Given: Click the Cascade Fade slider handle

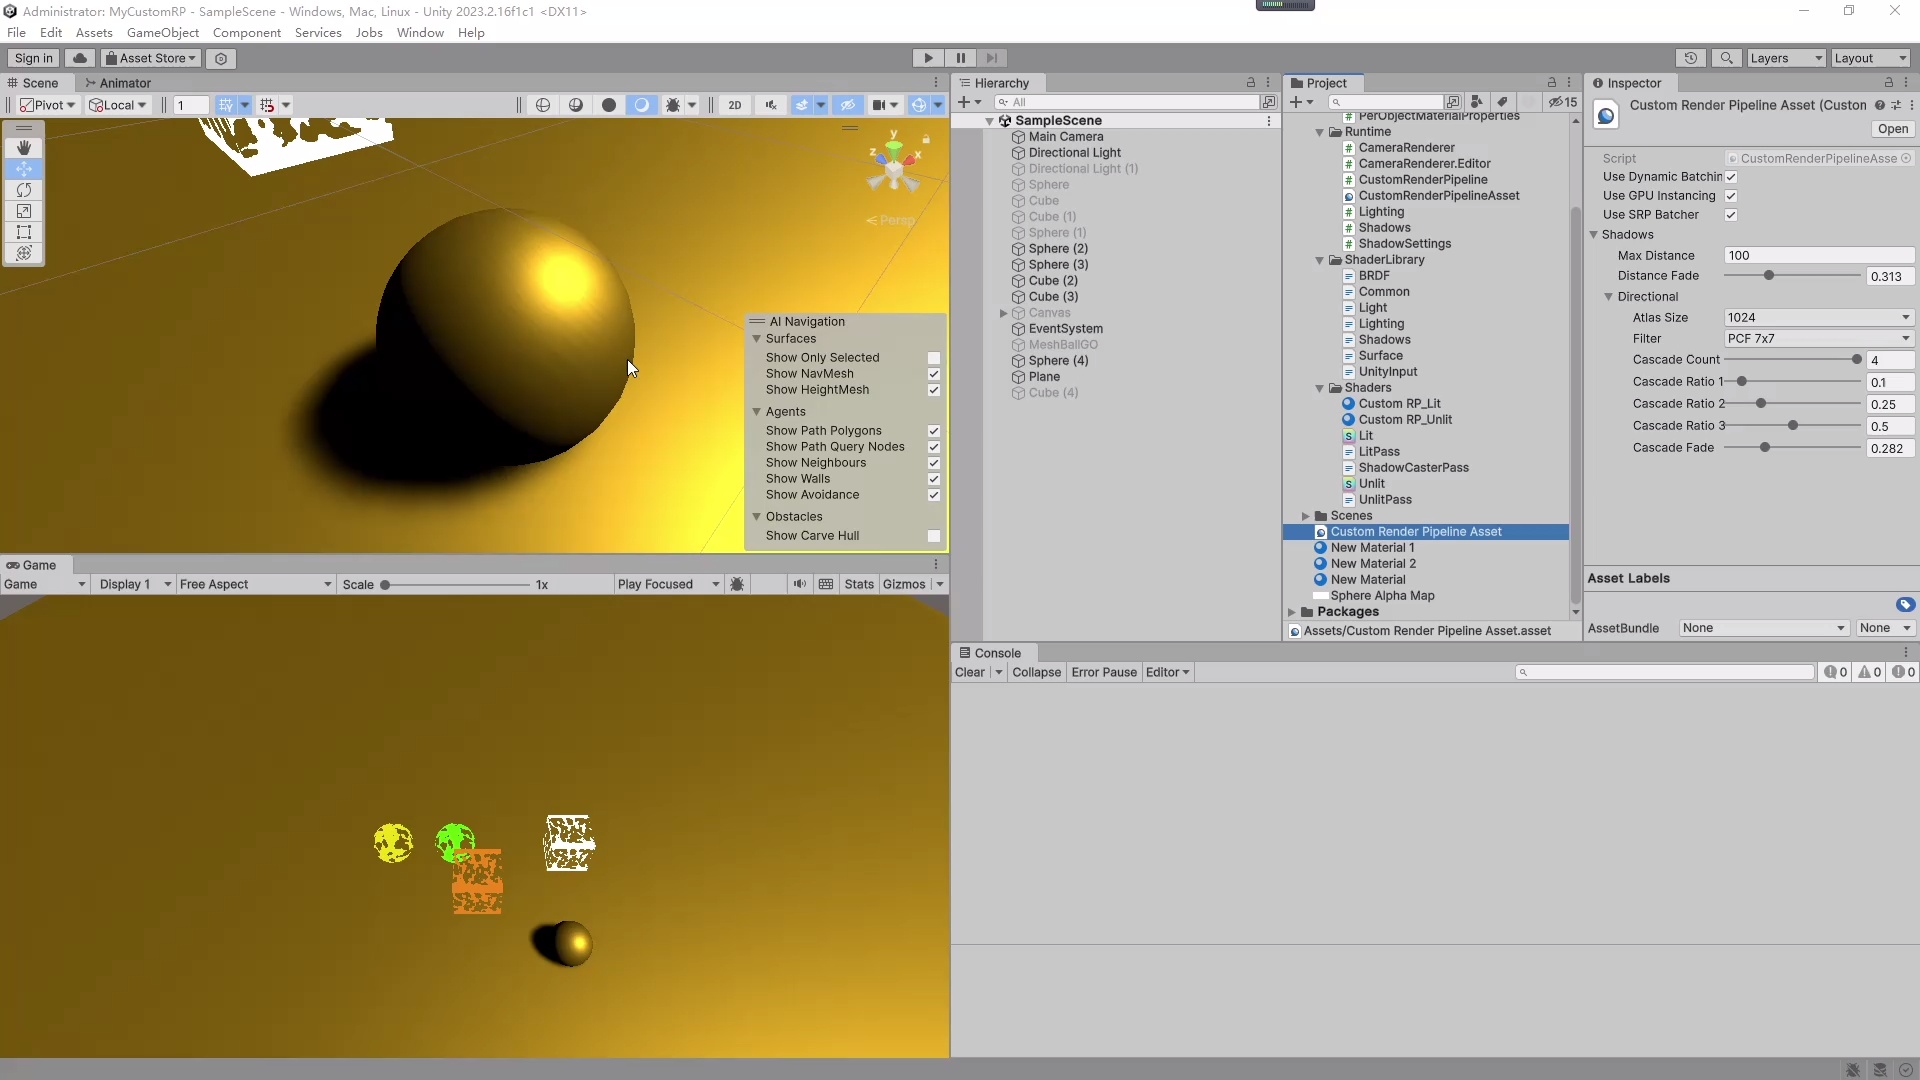Looking at the screenshot, I should point(1765,448).
